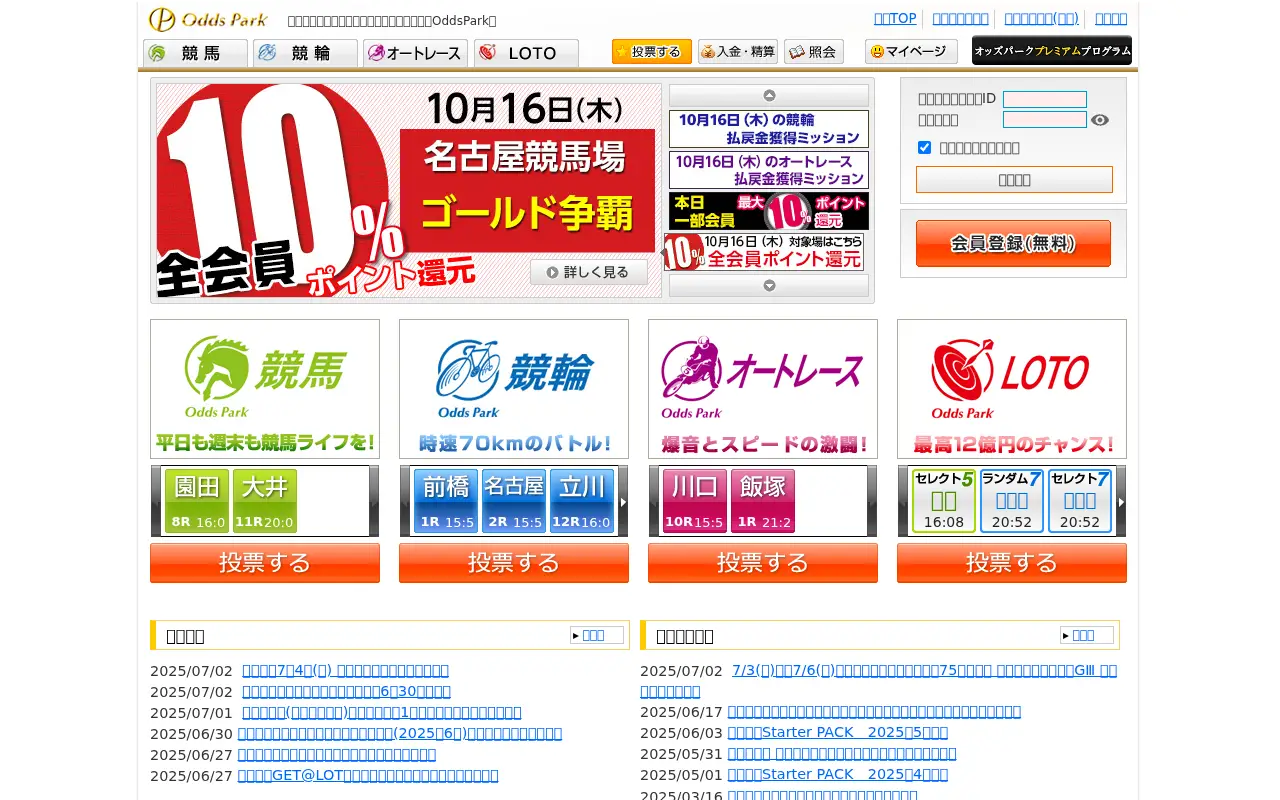Open the オートレース motorcycle logo card
1280x800 pixels.
coord(763,389)
